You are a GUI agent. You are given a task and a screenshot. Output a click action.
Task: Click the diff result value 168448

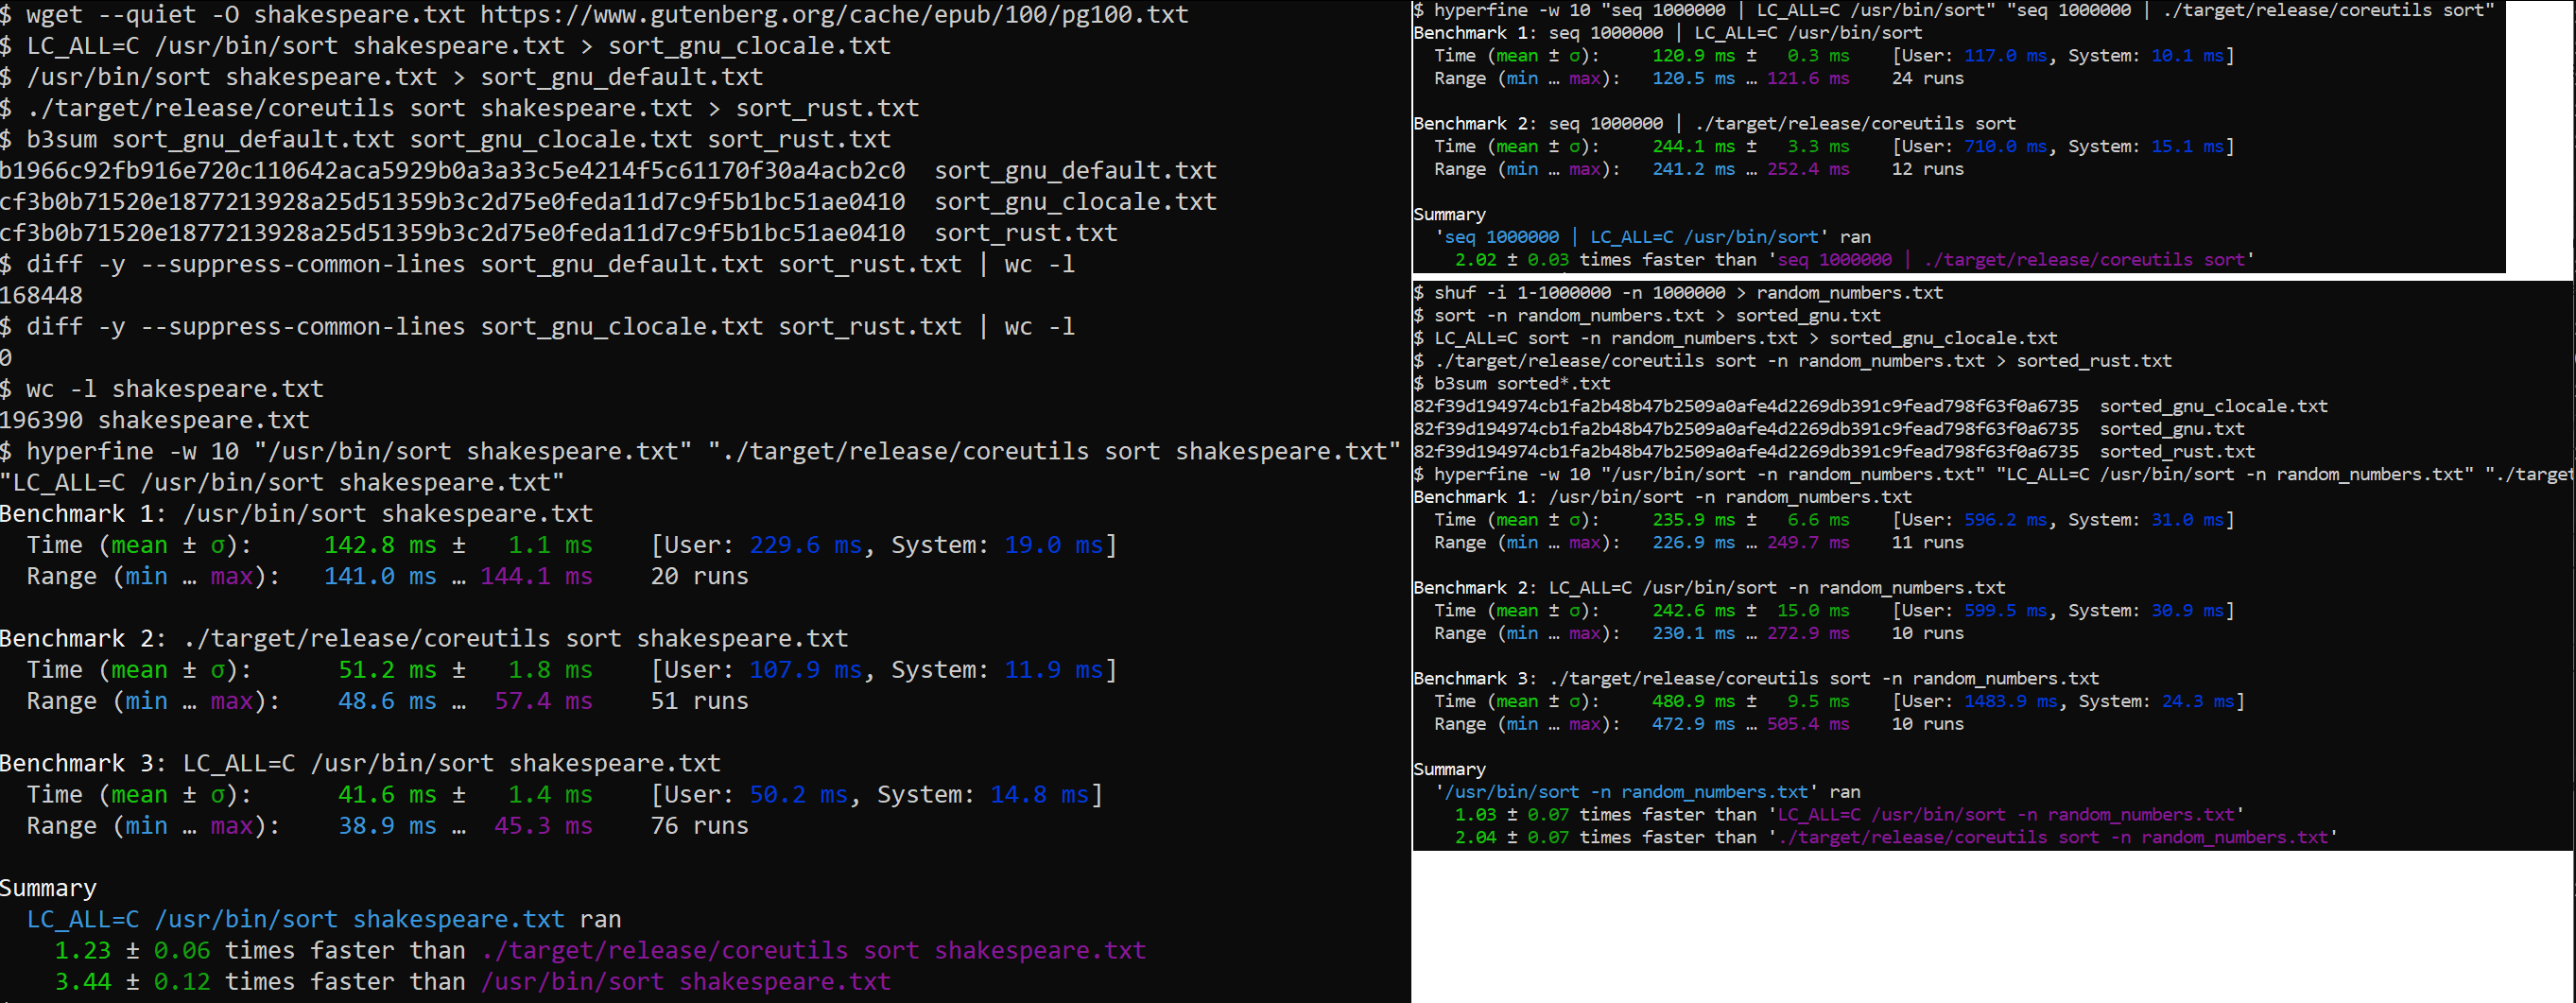pos(42,296)
